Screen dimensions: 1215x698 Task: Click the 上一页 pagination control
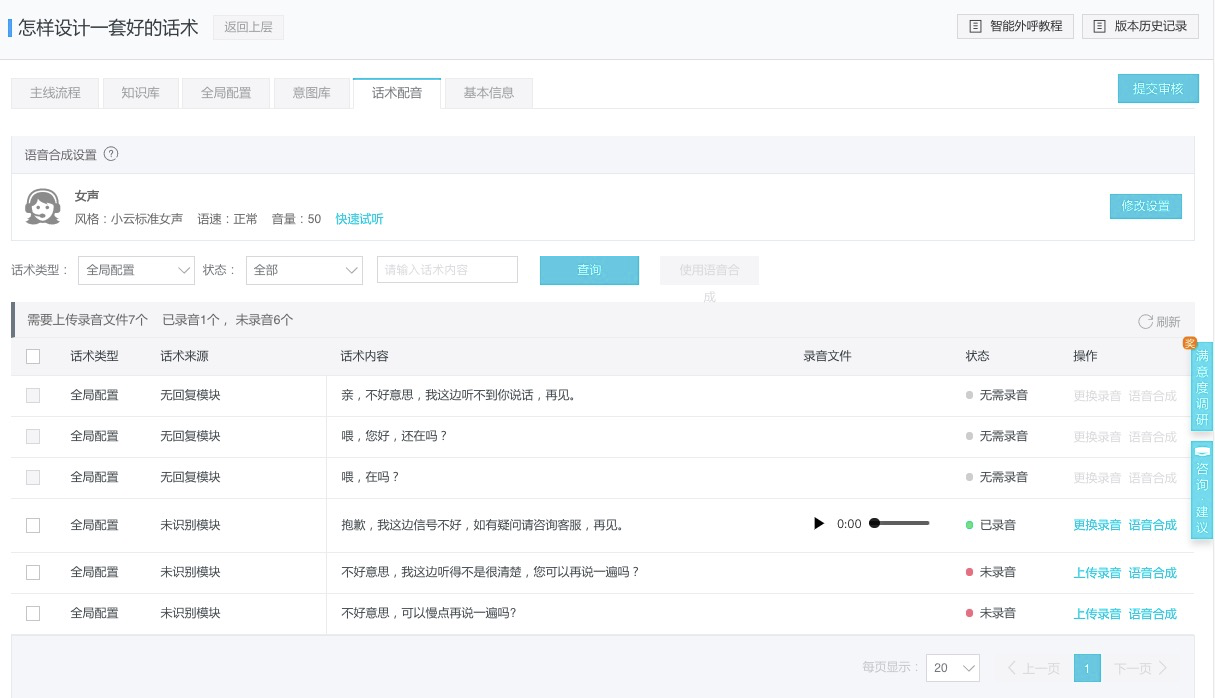[1033, 668]
